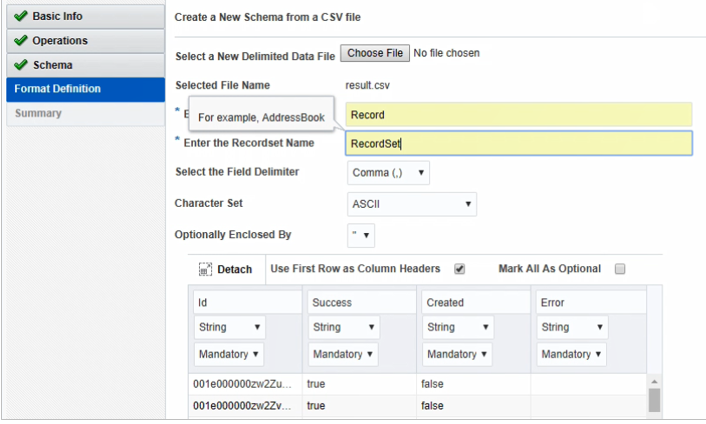Open the Optionally Enclosed By dropdown

click(x=360, y=237)
